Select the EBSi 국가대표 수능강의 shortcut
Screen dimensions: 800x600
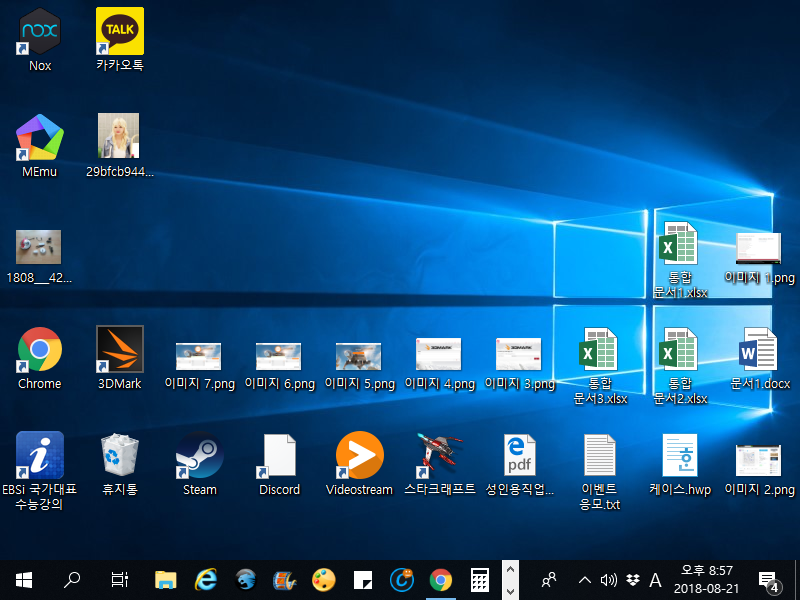(40, 470)
